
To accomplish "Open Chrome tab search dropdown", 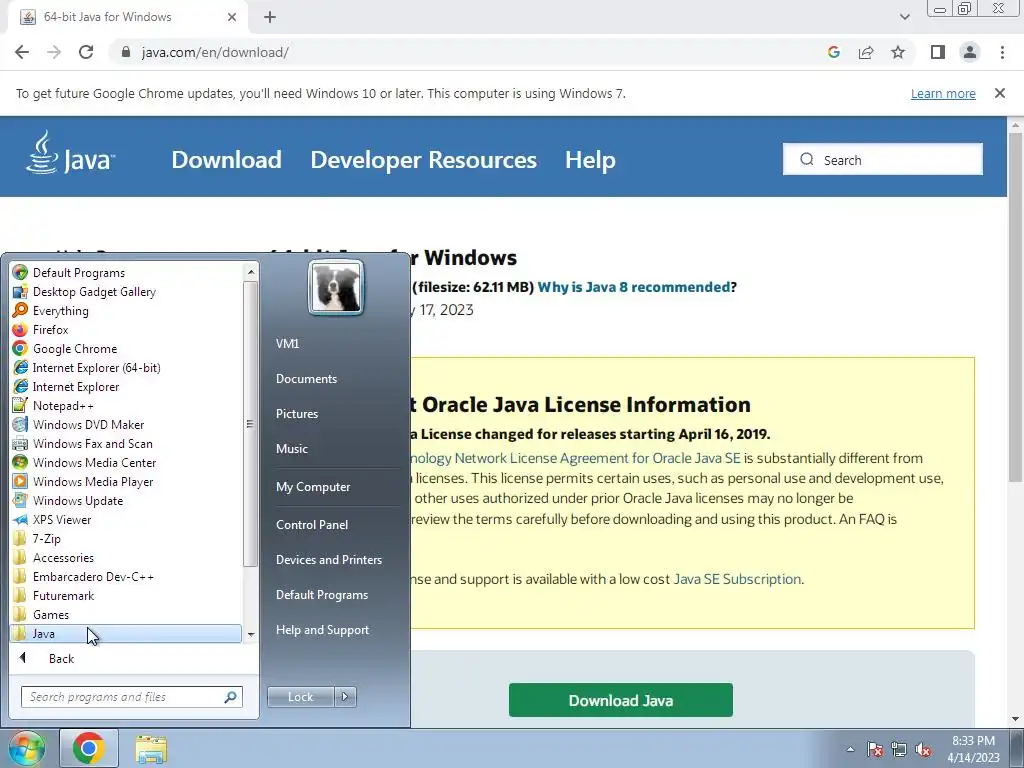I will [904, 17].
